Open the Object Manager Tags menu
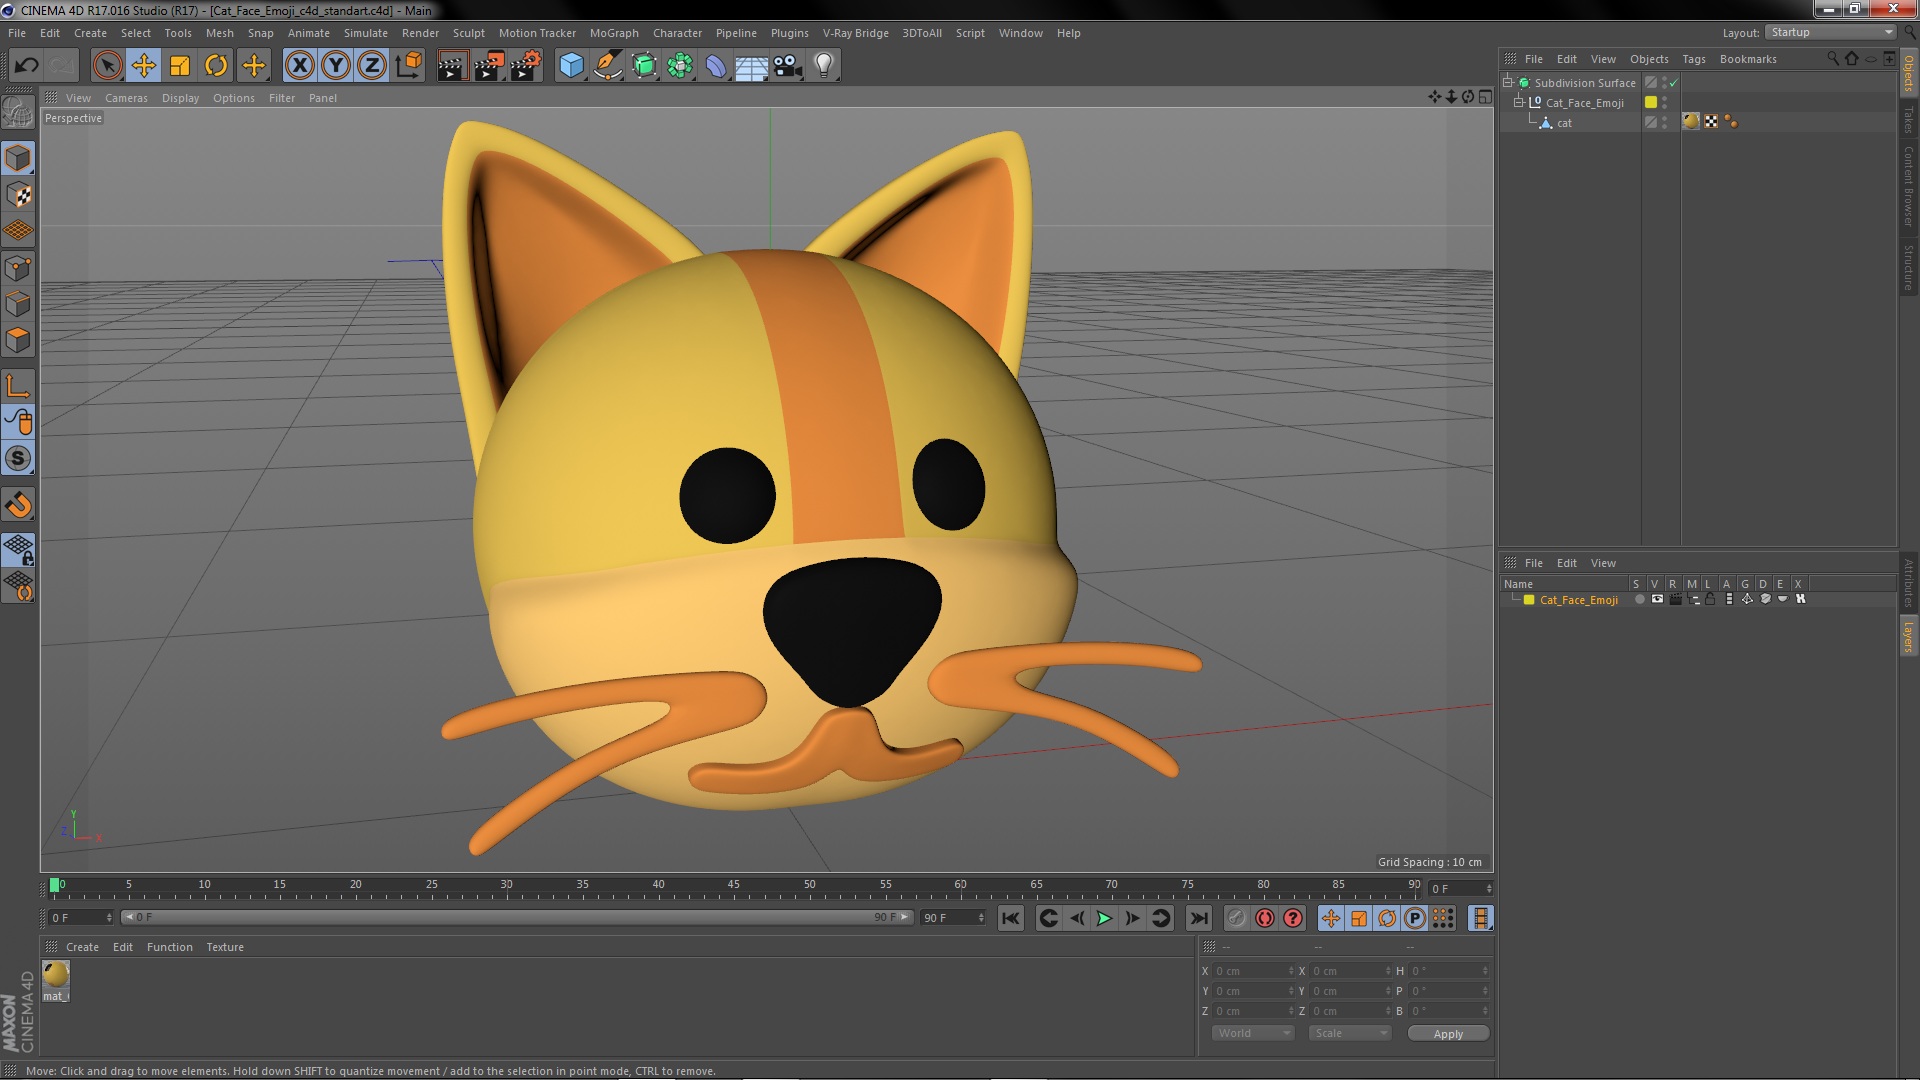This screenshot has height=1080, width=1920. [x=1694, y=59]
